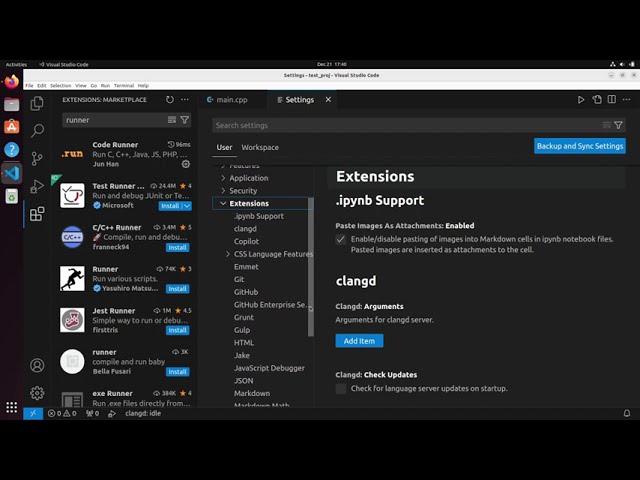Split the editor right

pyautogui.click(x=611, y=100)
